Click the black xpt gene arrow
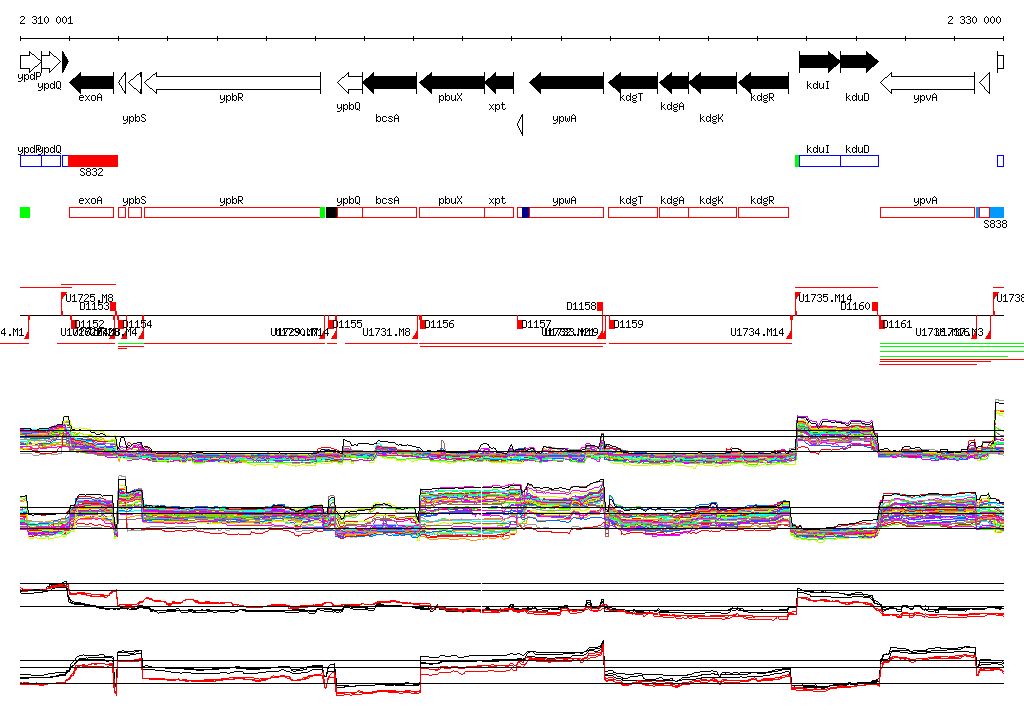 500,83
